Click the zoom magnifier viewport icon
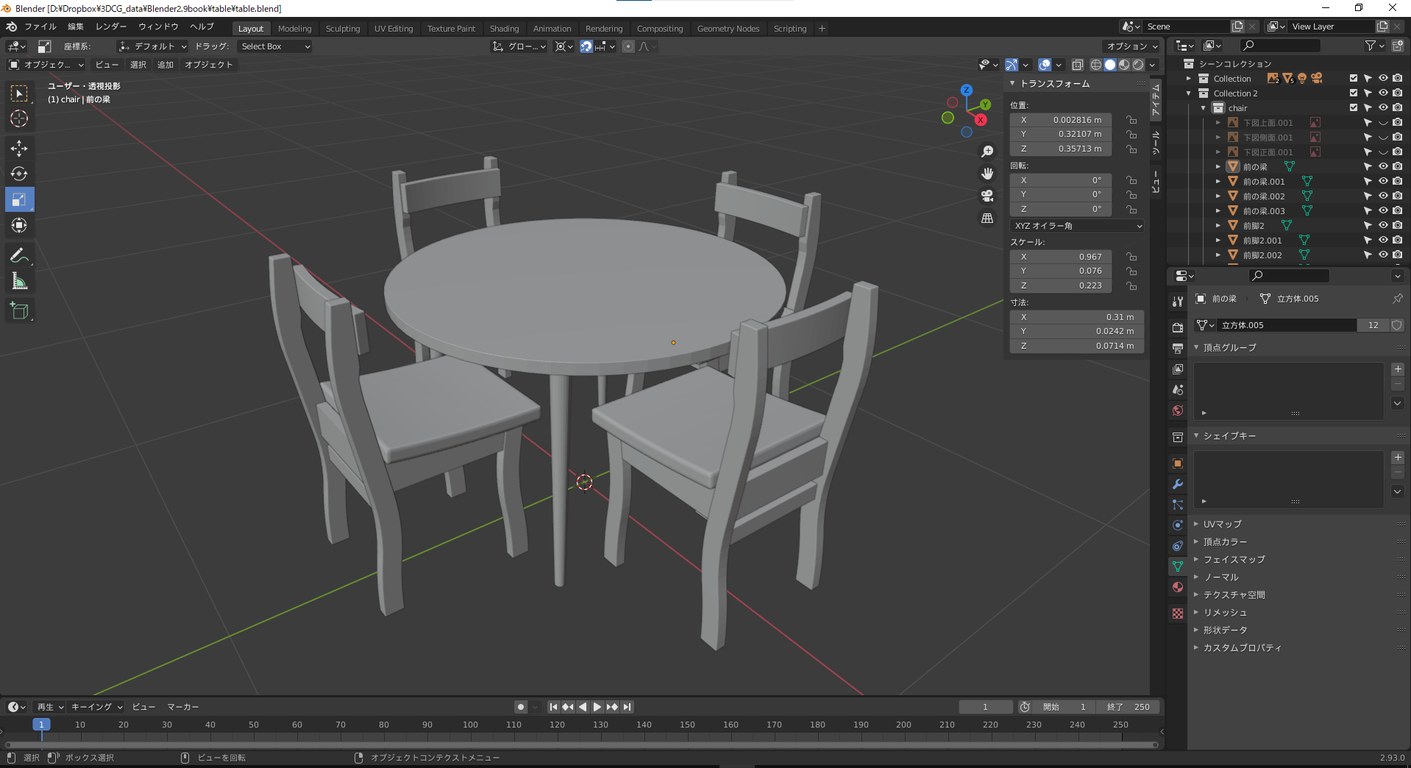 tap(987, 152)
